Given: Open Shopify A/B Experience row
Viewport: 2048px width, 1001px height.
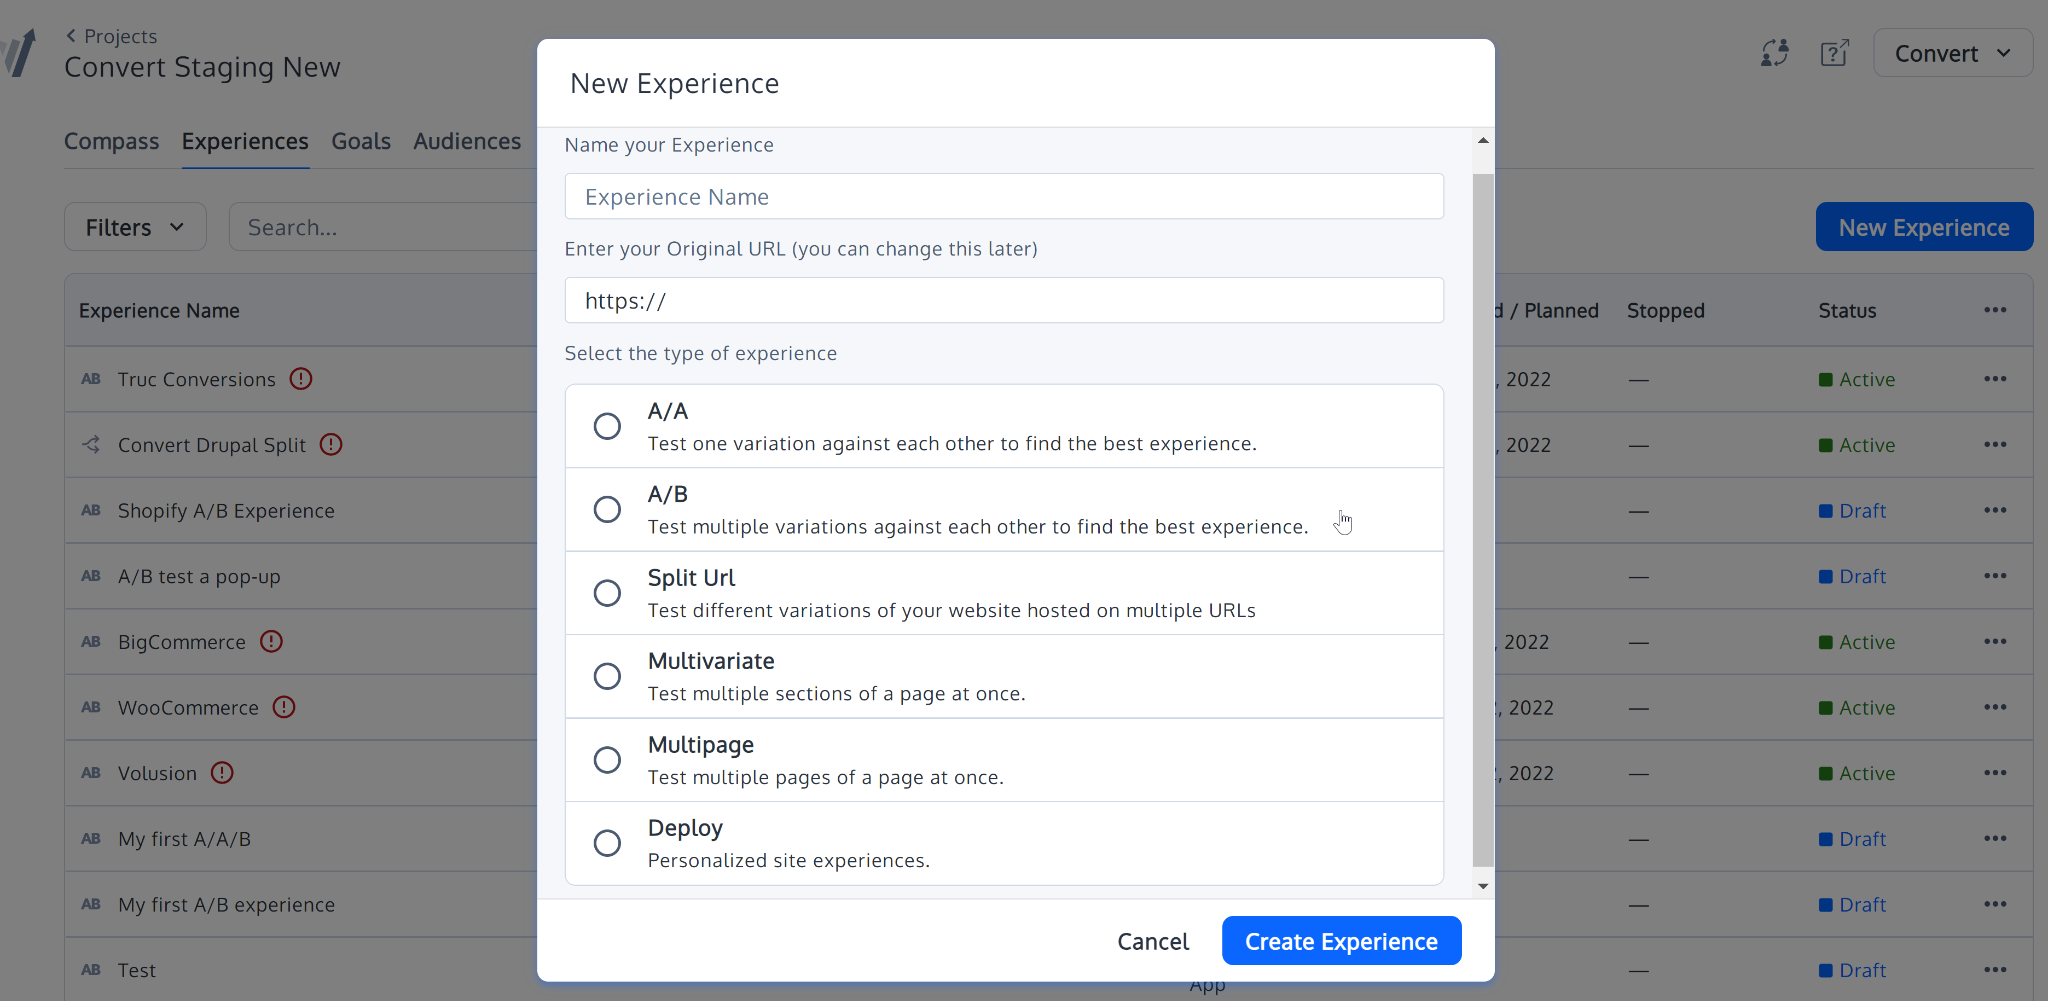Looking at the screenshot, I should point(226,511).
